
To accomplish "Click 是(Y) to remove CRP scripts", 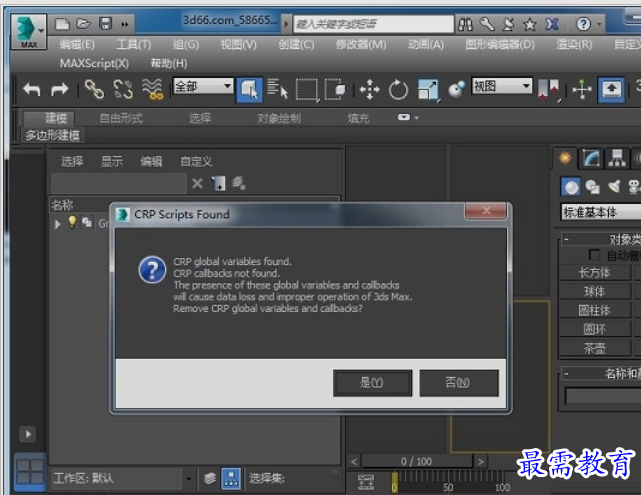I will (372, 383).
